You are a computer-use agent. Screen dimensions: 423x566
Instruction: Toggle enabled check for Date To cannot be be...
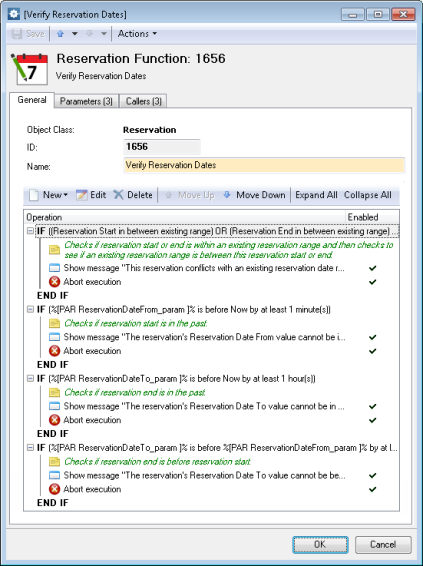click(x=372, y=475)
